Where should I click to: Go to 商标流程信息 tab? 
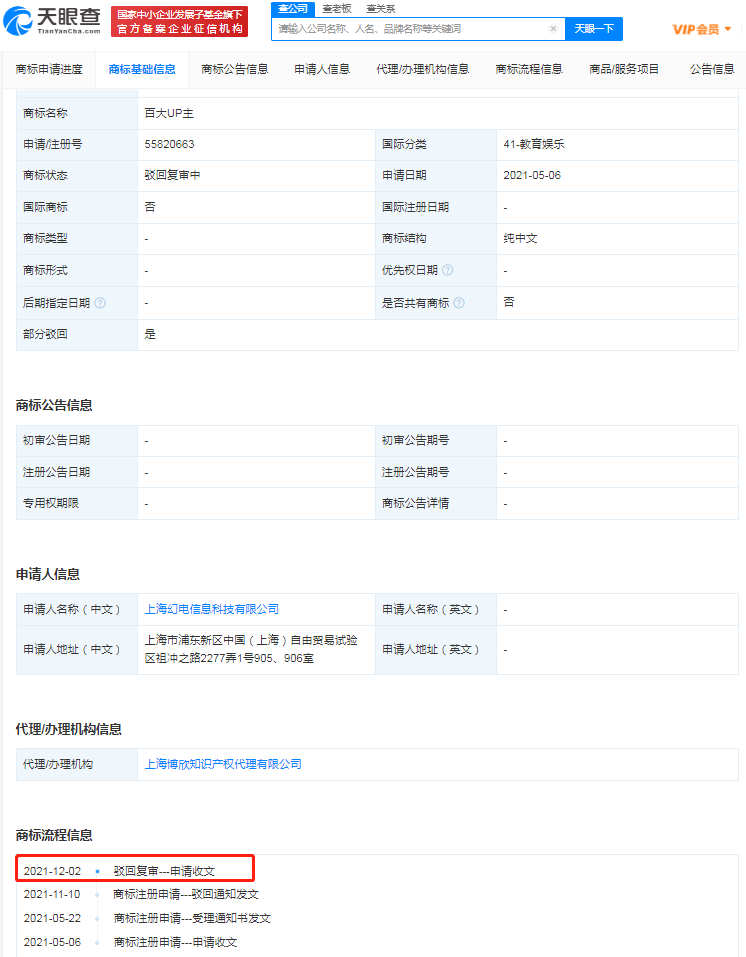click(529, 70)
